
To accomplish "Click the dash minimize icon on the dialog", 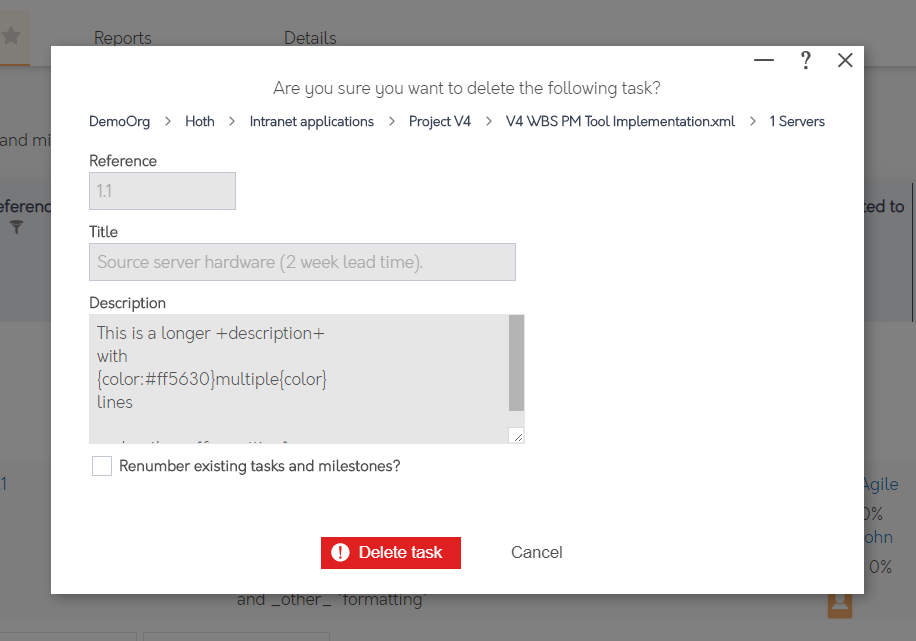I will click(x=763, y=60).
